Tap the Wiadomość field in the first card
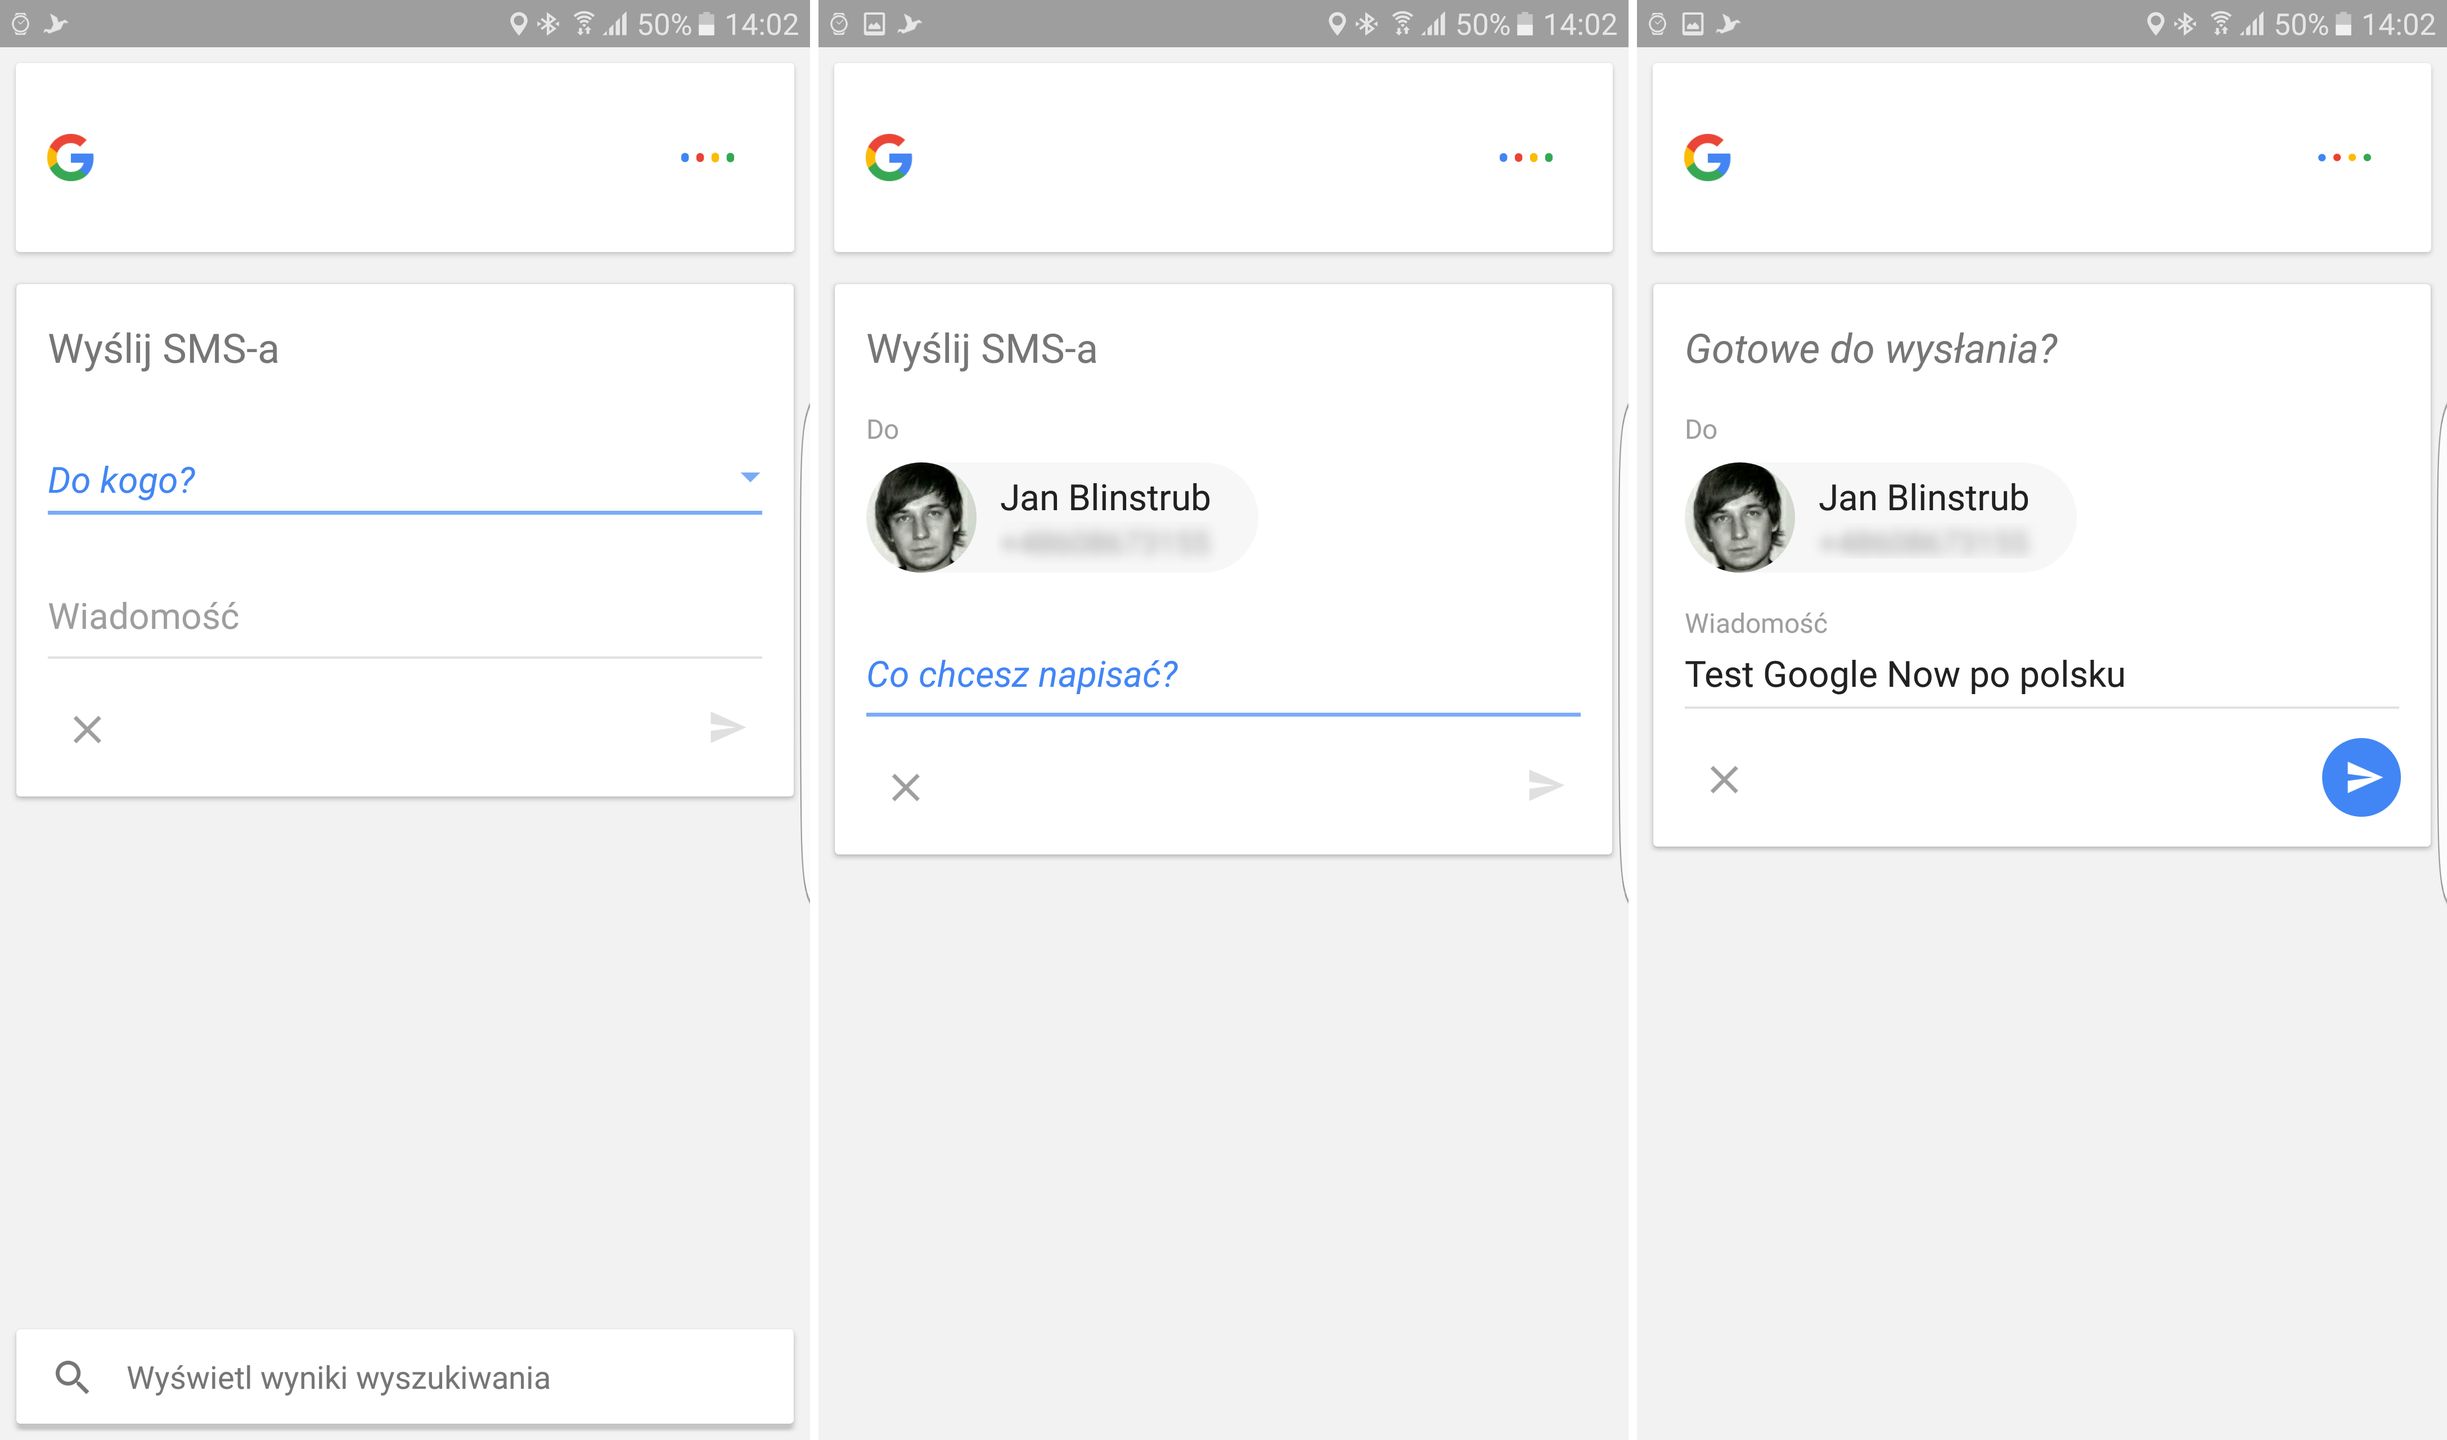 pos(144,616)
